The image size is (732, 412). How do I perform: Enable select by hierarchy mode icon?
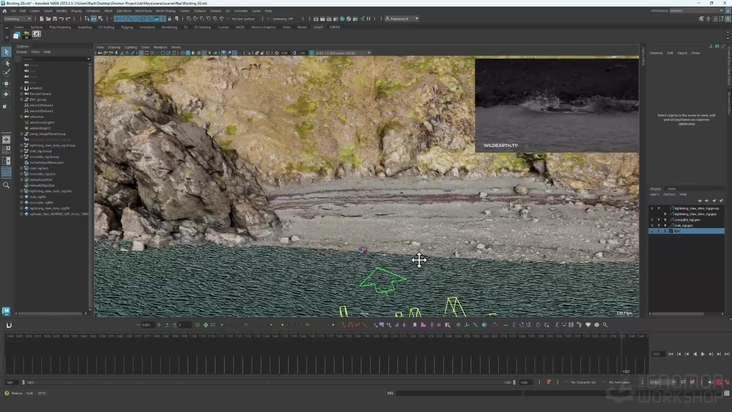click(x=87, y=19)
